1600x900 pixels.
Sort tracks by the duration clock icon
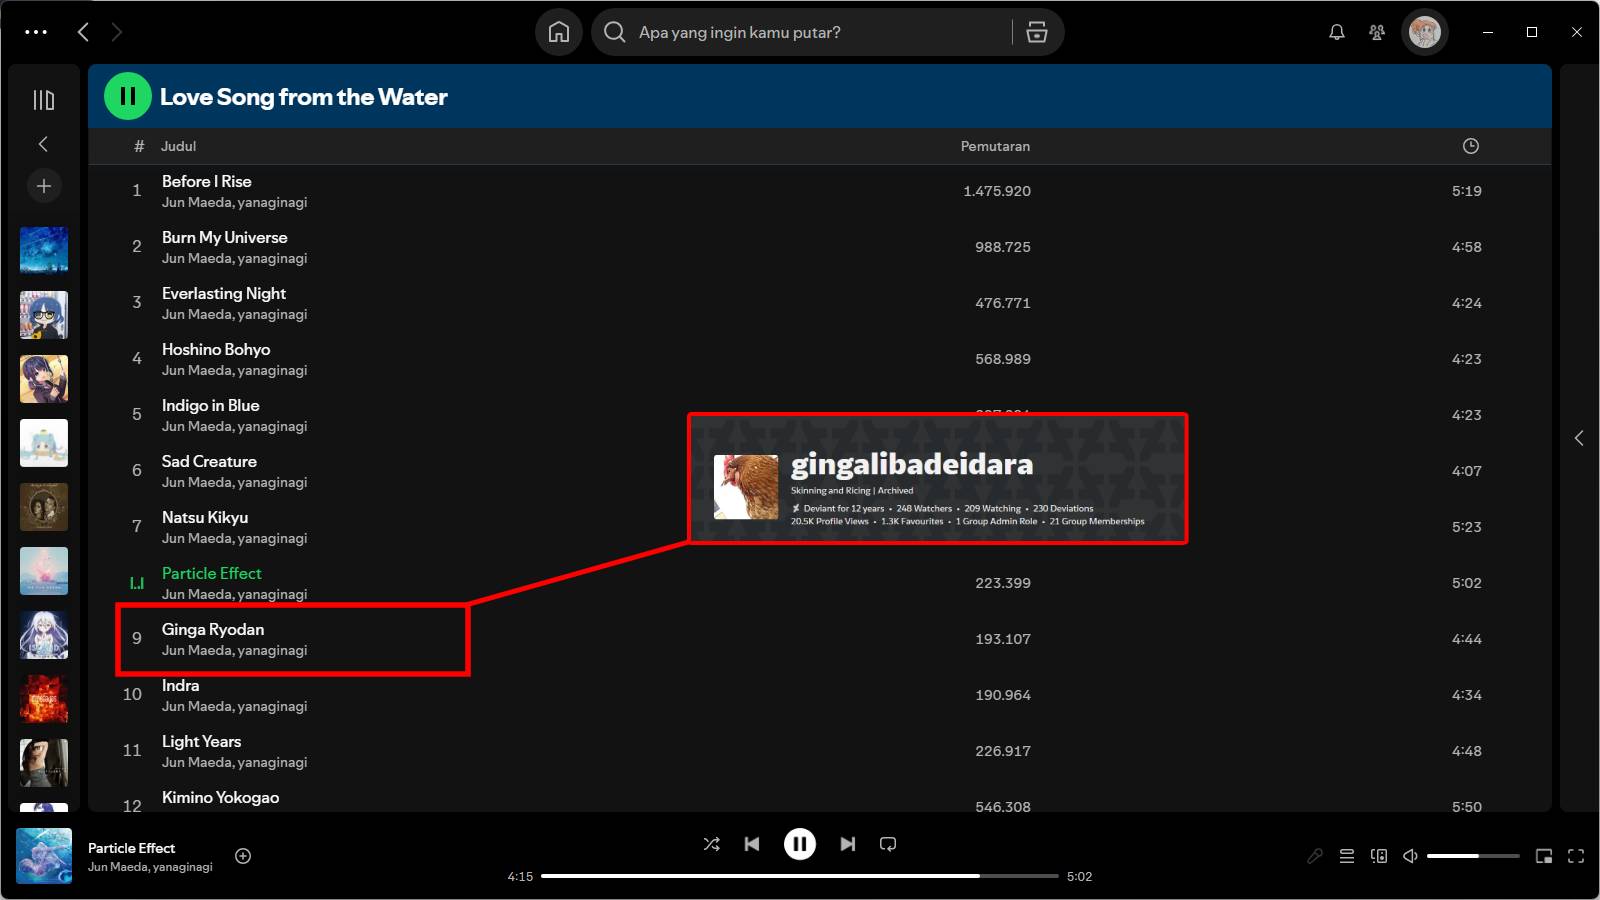click(1470, 146)
